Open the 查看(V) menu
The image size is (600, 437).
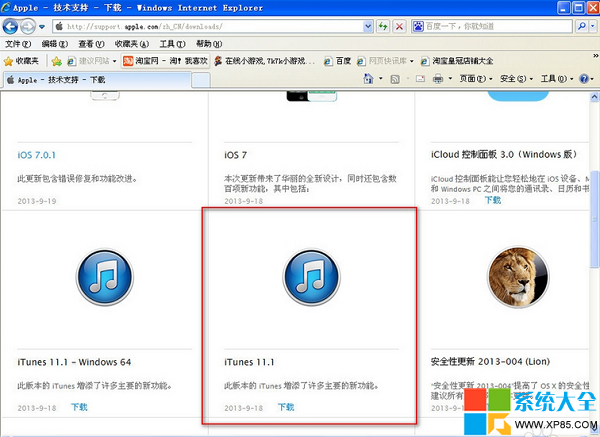coord(91,44)
